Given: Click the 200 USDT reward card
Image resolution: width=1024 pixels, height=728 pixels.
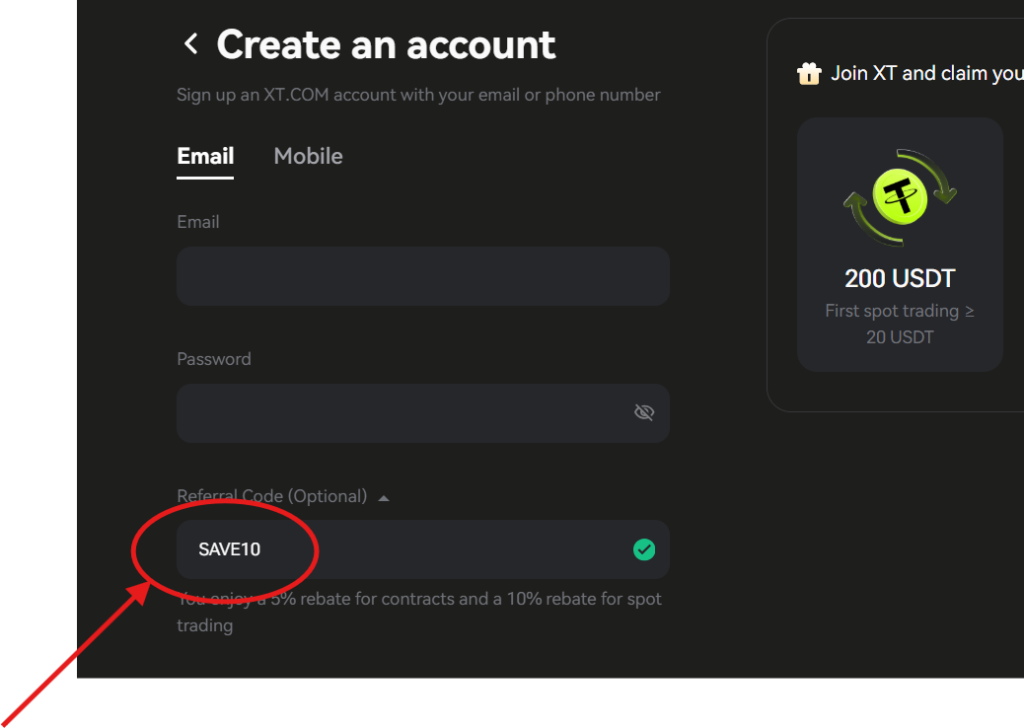Looking at the screenshot, I should 899,245.
